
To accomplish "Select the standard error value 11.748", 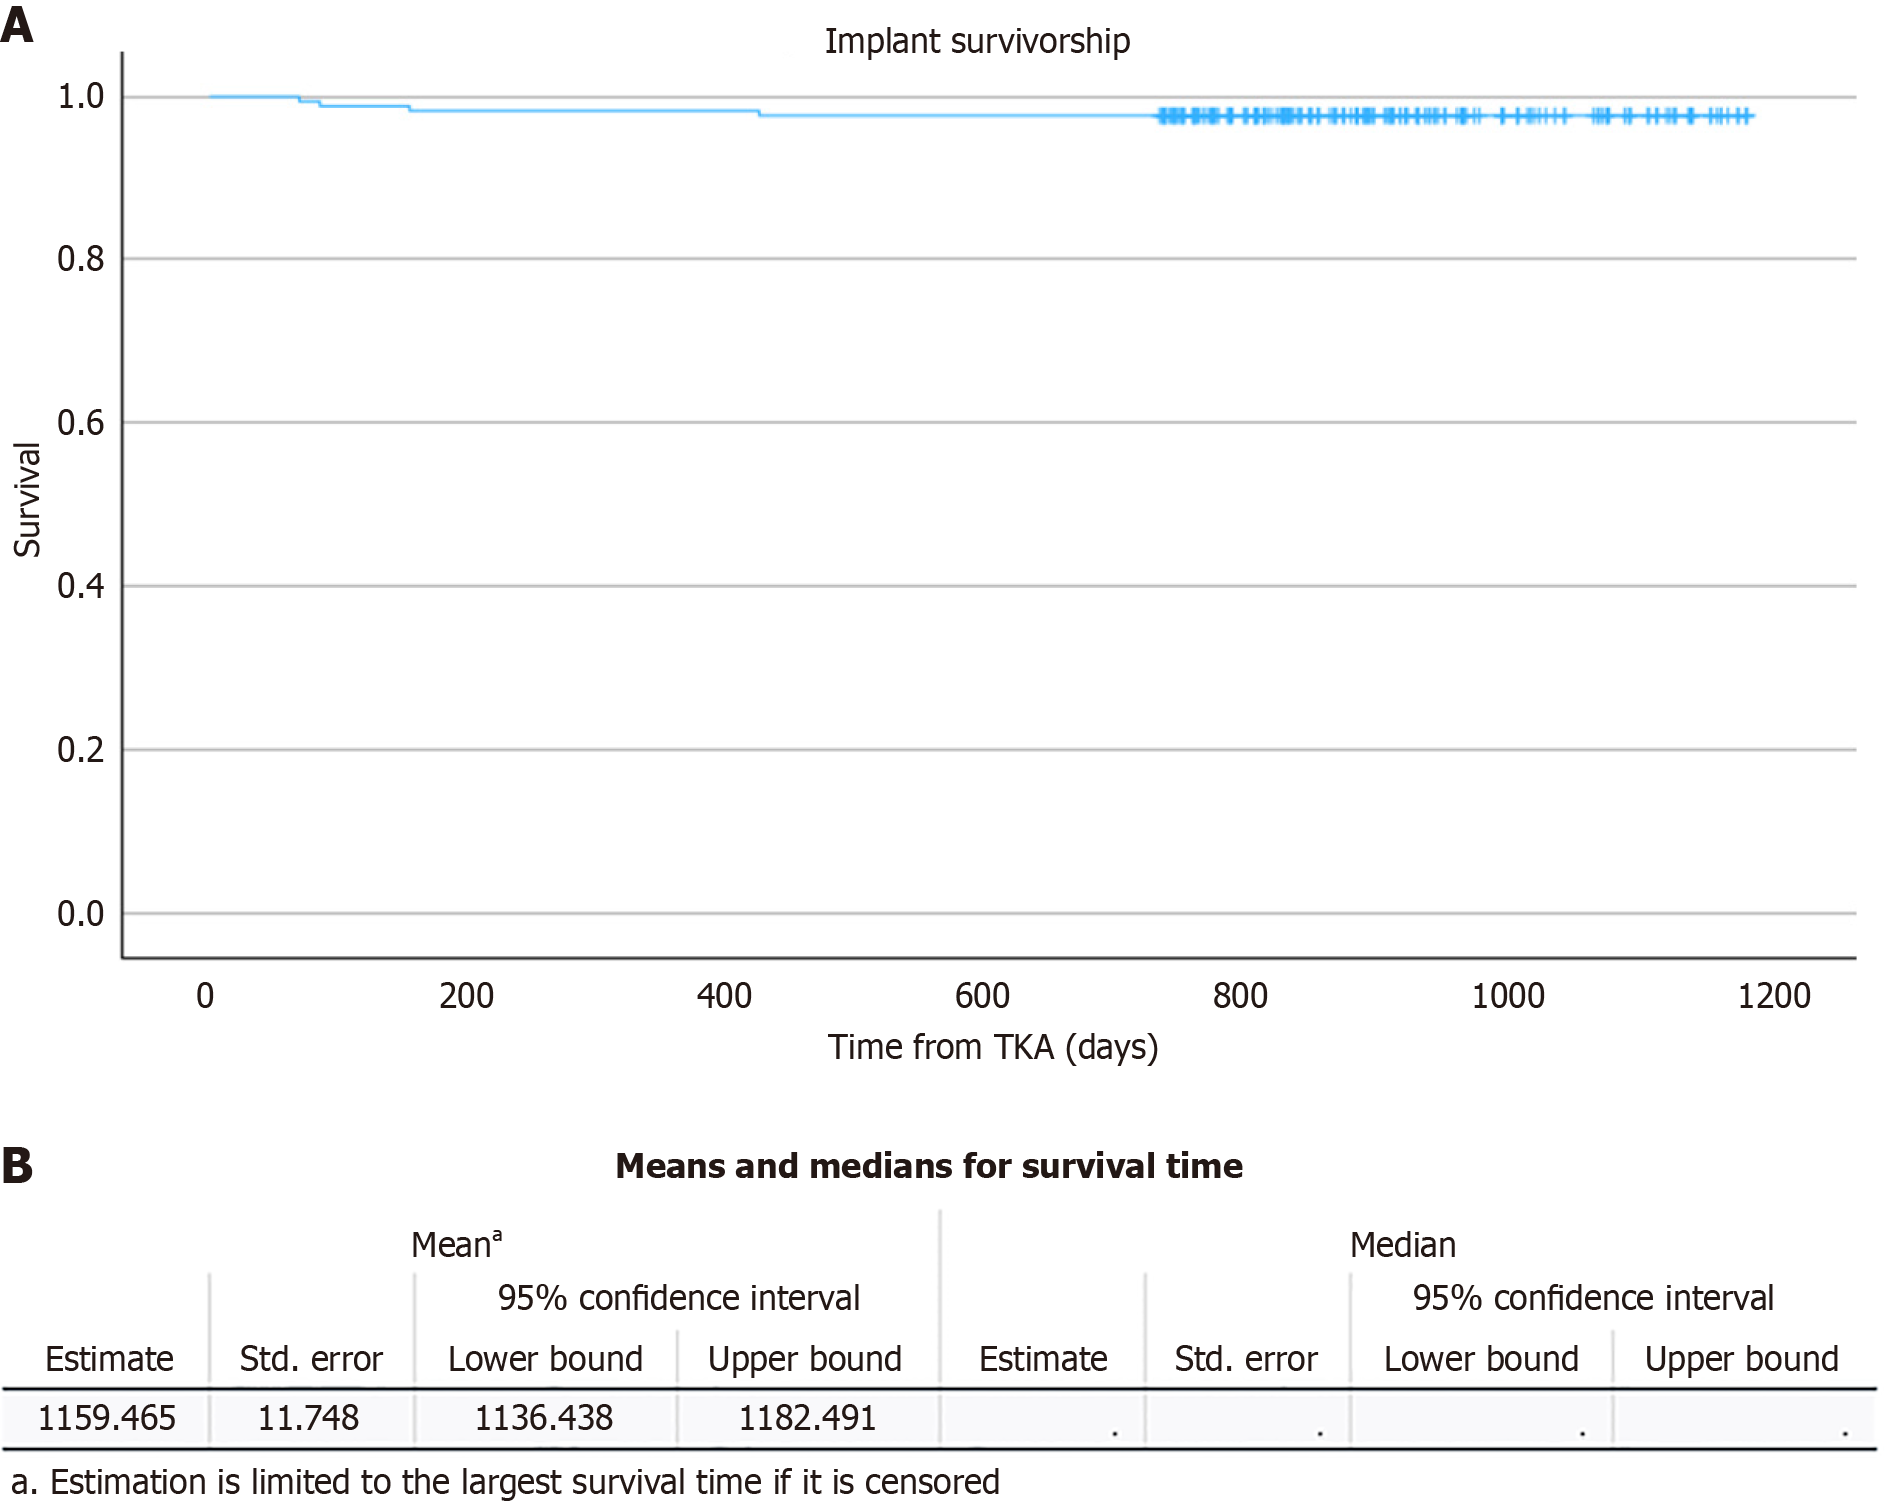I will click(x=308, y=1418).
